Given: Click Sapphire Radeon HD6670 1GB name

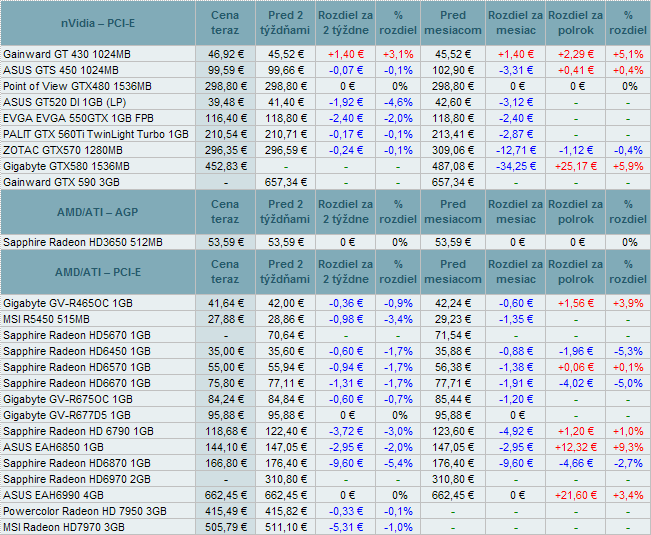Looking at the screenshot, I should [77, 384].
